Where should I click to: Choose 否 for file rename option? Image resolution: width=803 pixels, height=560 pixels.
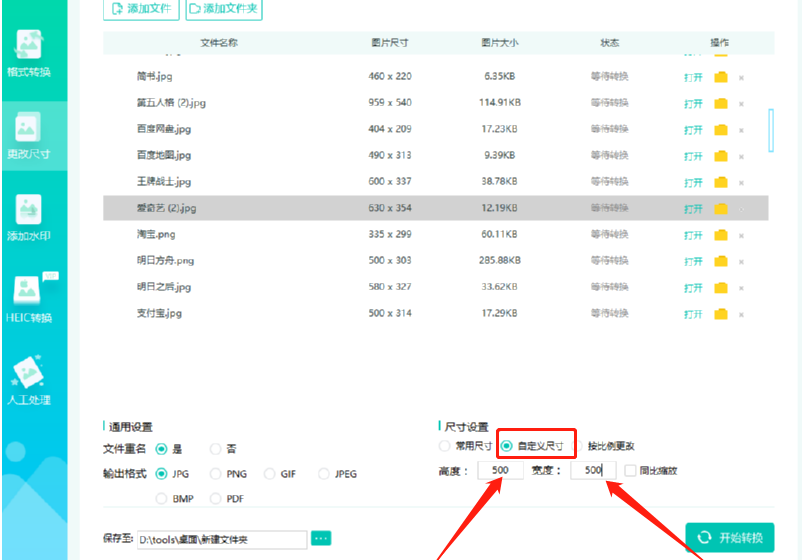[223, 449]
